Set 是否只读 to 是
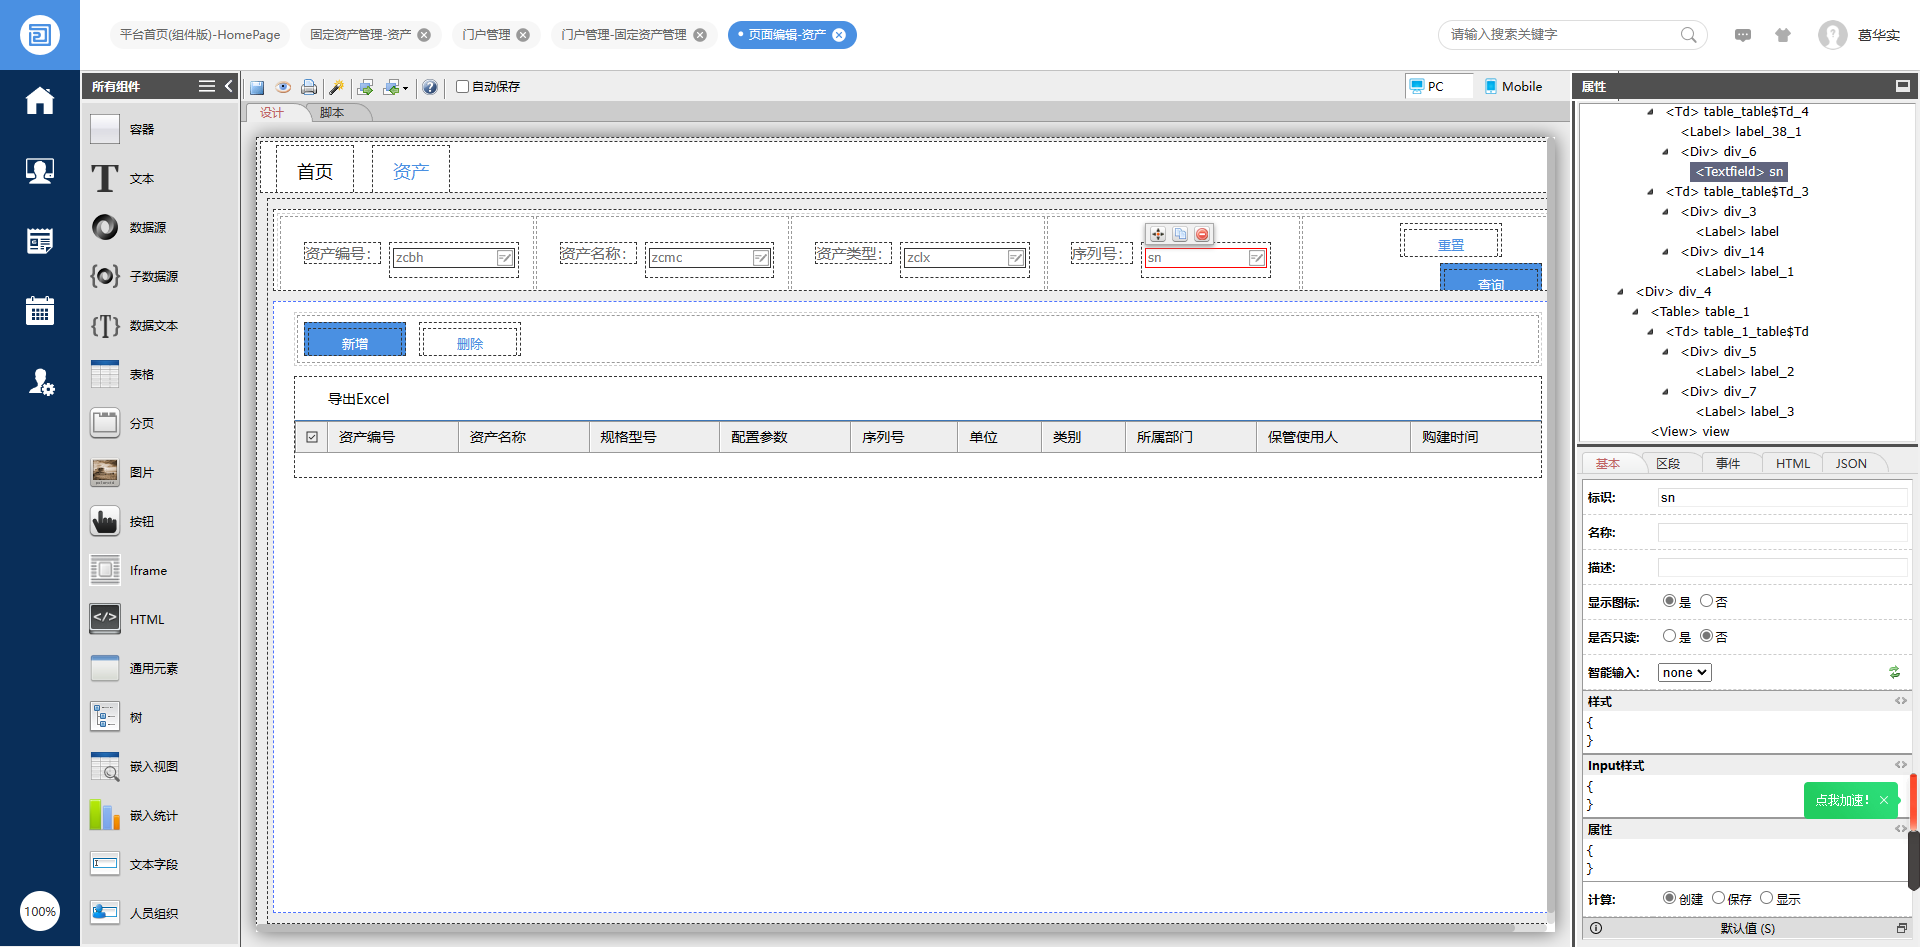Image resolution: width=1920 pixels, height=947 pixels. click(x=1669, y=636)
